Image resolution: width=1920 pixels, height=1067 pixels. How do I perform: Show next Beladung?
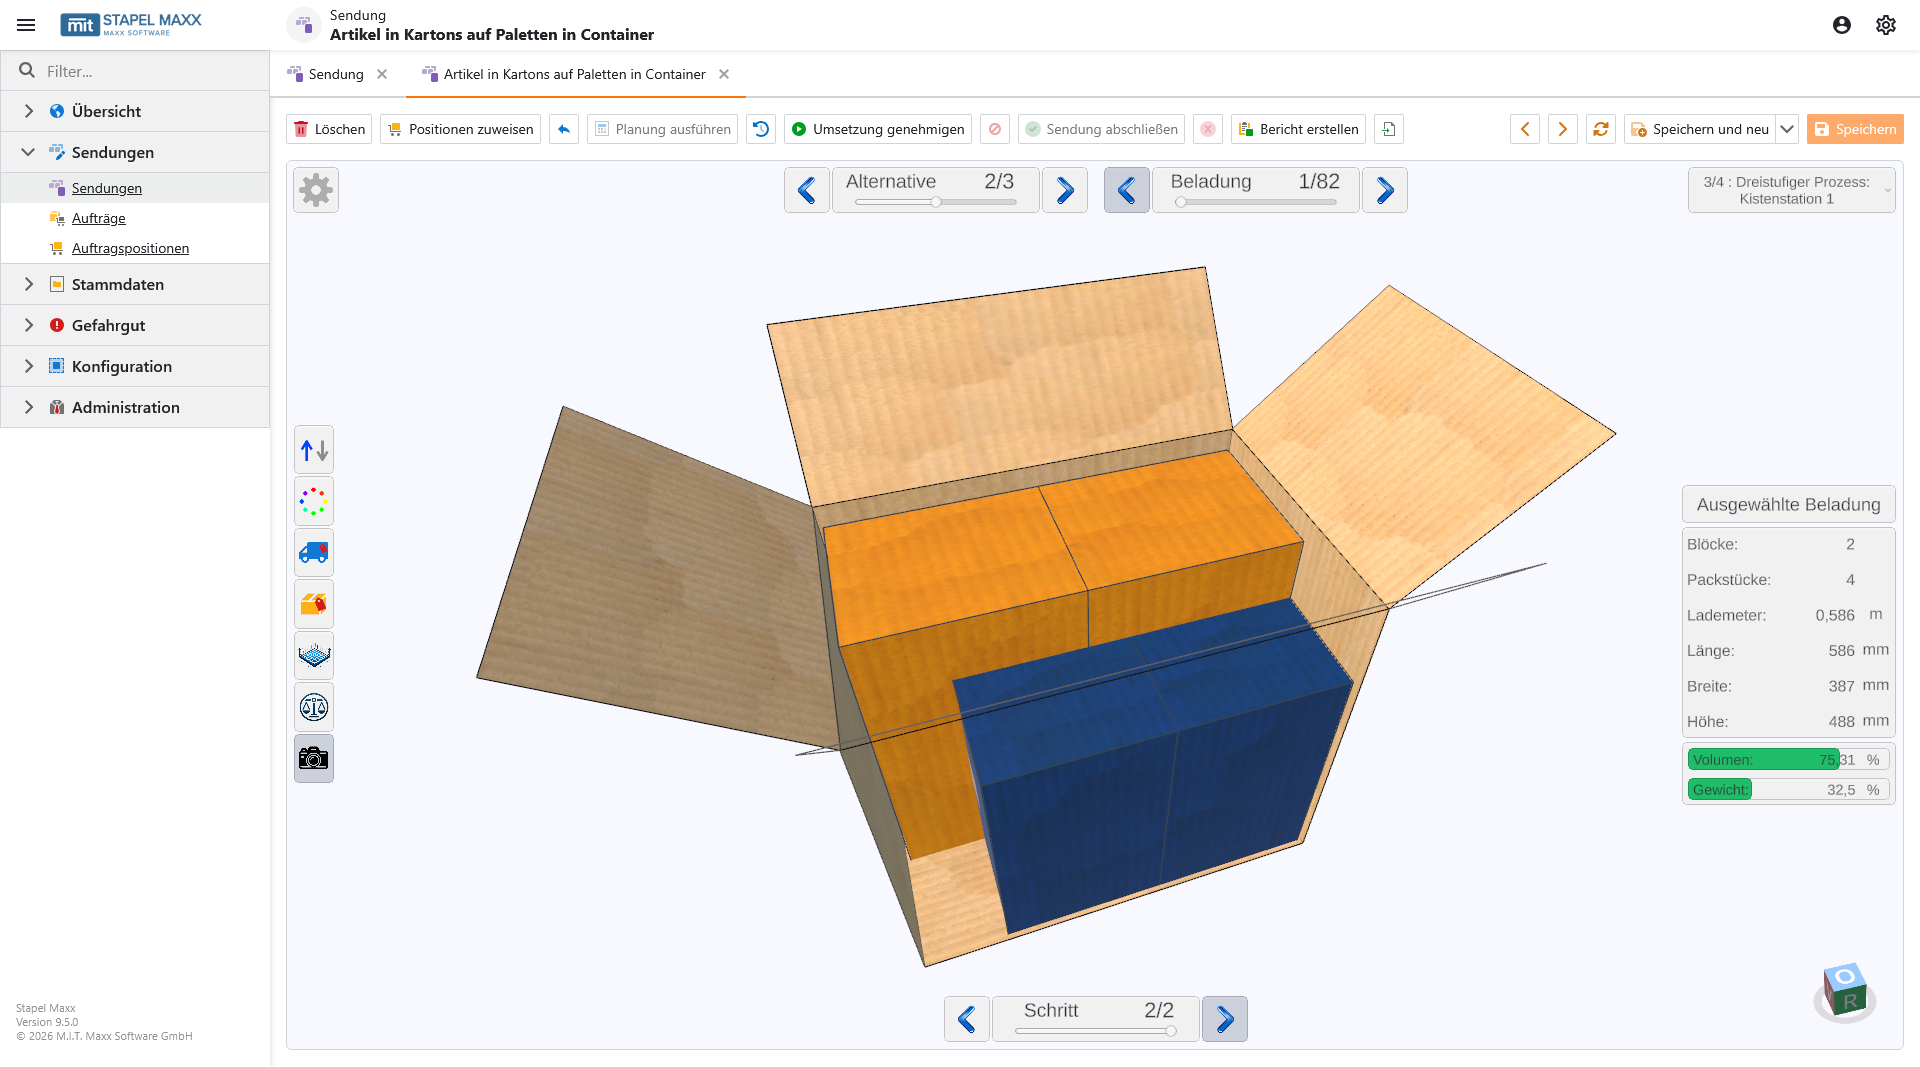[x=1385, y=190]
